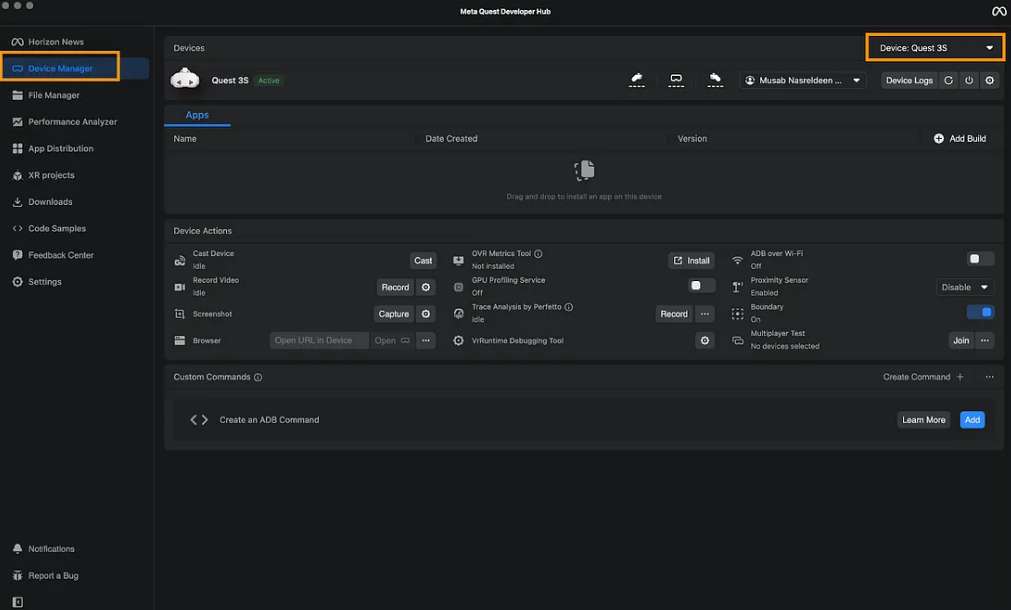Expand the Musab Nasreldeen user dropdown

click(x=803, y=80)
